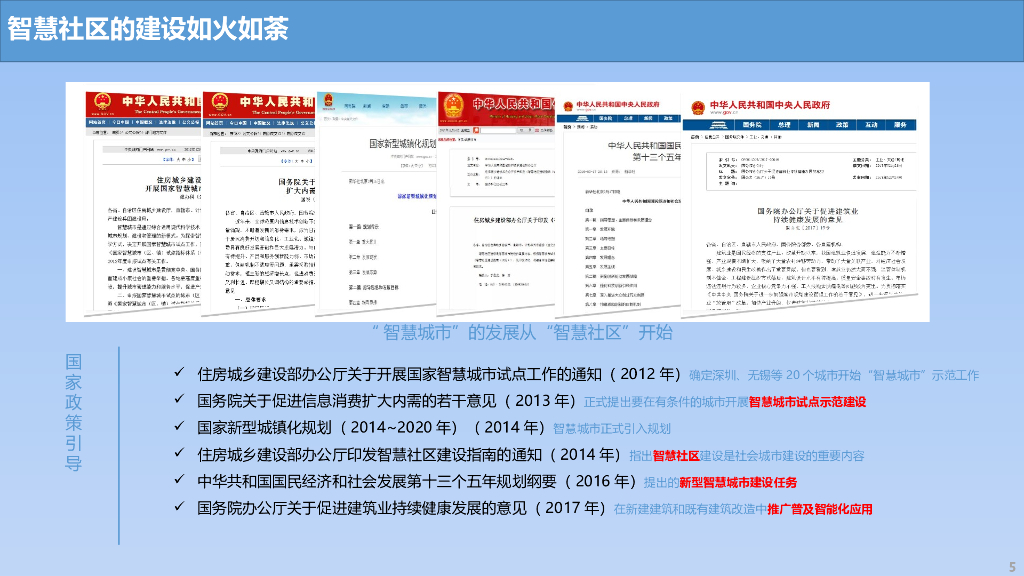This screenshot has height=576, width=1024.
Task: Open 互动 tab in the rightmost document nav
Action: (871, 125)
